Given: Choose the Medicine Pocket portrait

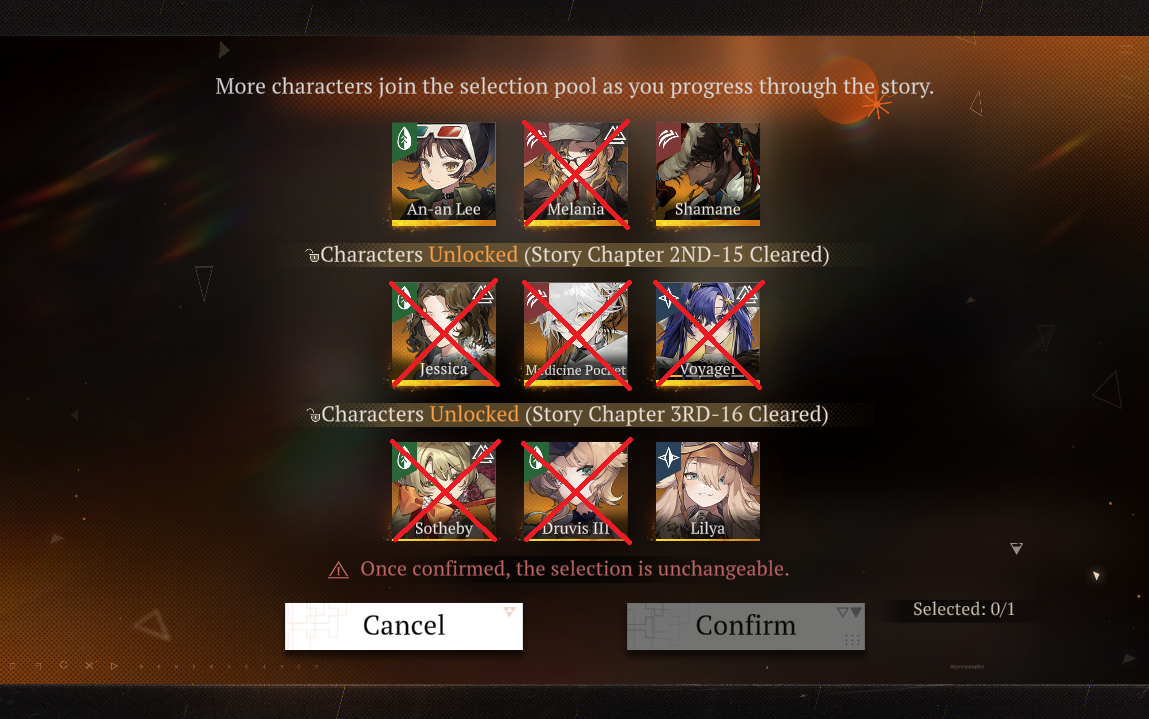Looking at the screenshot, I should point(575,333).
